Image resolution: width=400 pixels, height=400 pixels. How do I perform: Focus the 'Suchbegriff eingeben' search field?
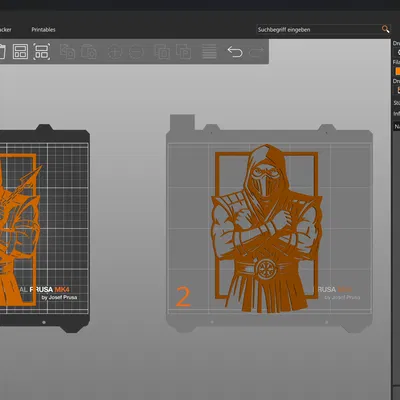(323, 29)
